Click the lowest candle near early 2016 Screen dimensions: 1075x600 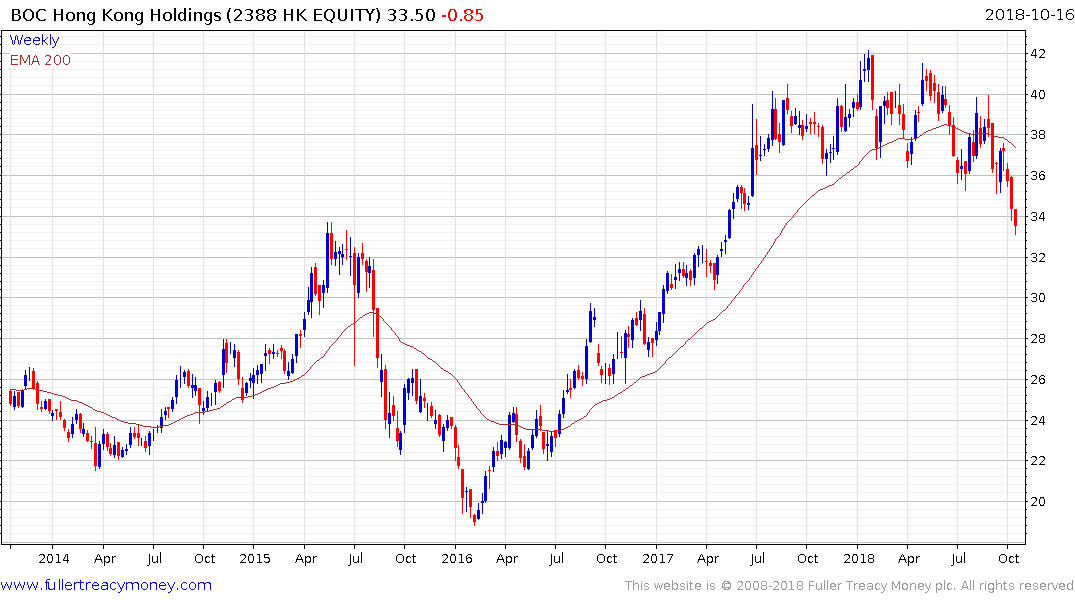click(x=476, y=516)
